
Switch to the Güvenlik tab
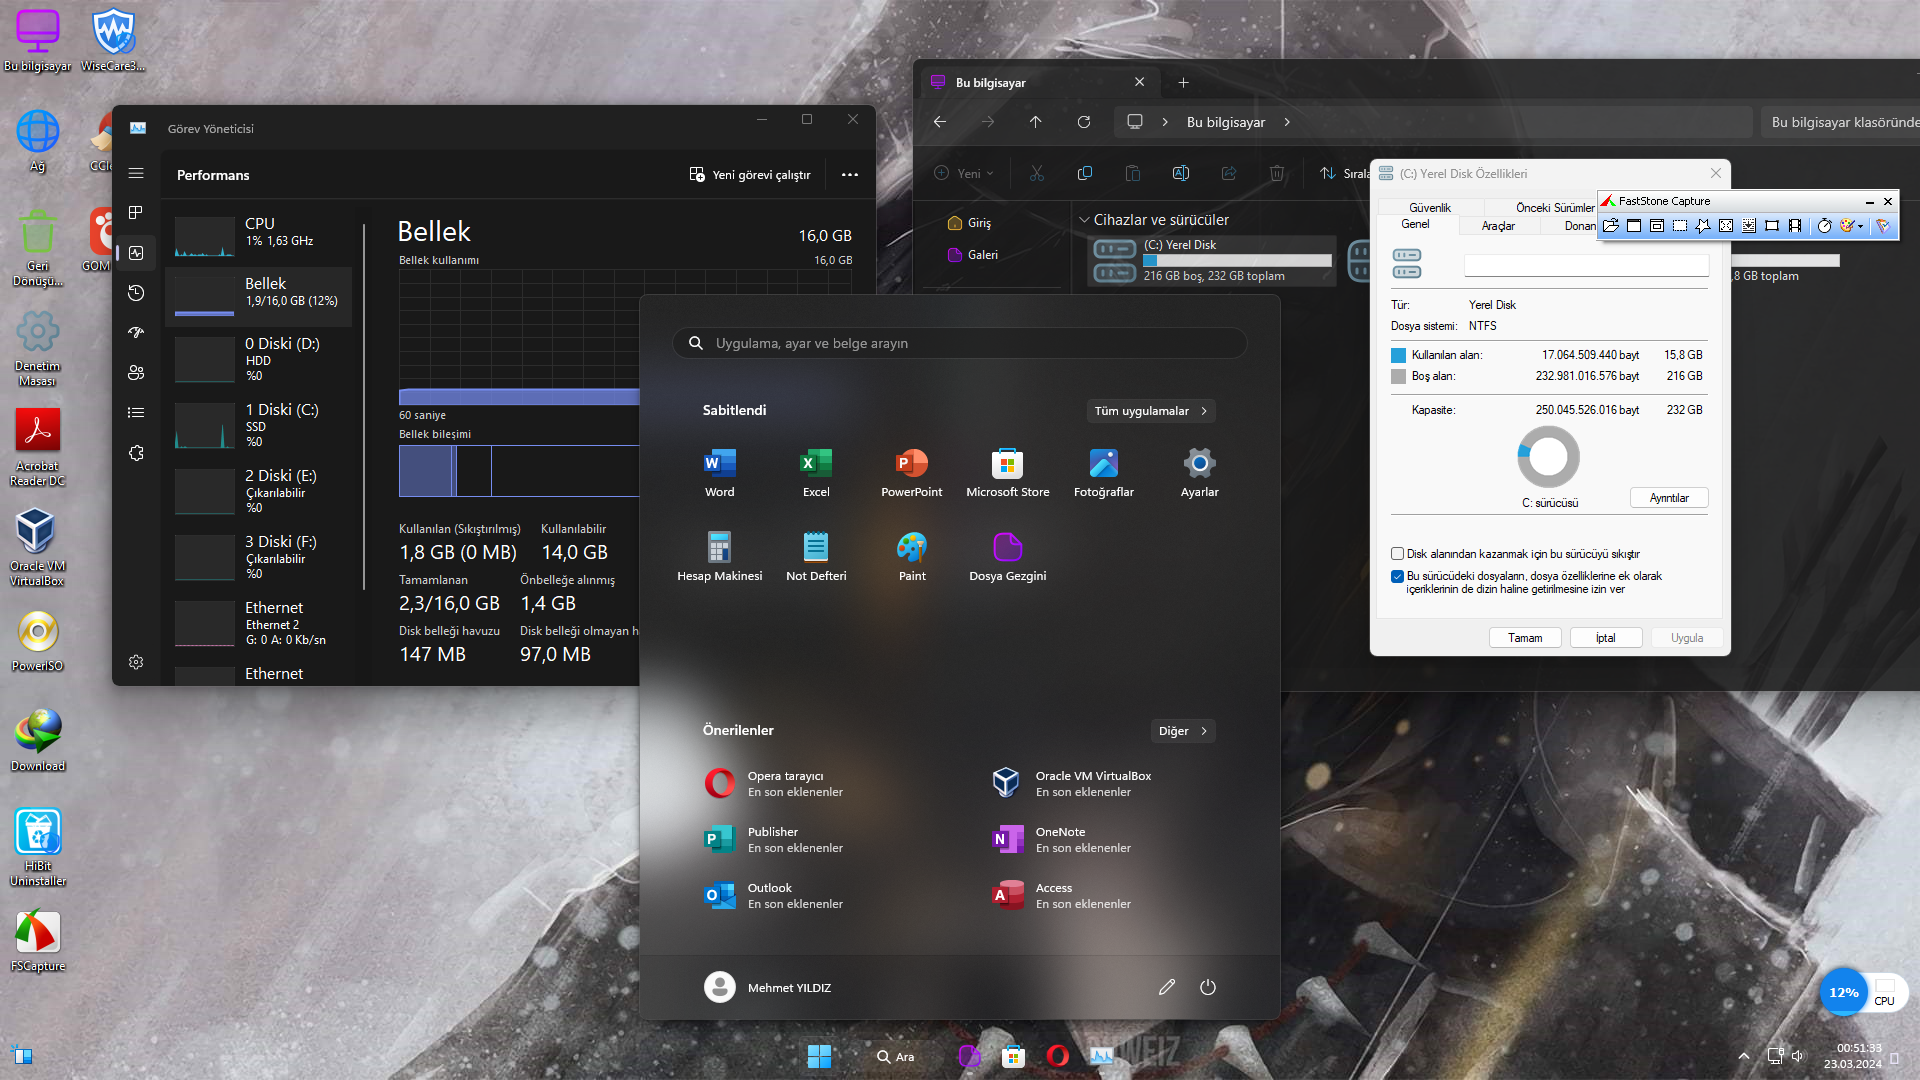coord(1429,208)
